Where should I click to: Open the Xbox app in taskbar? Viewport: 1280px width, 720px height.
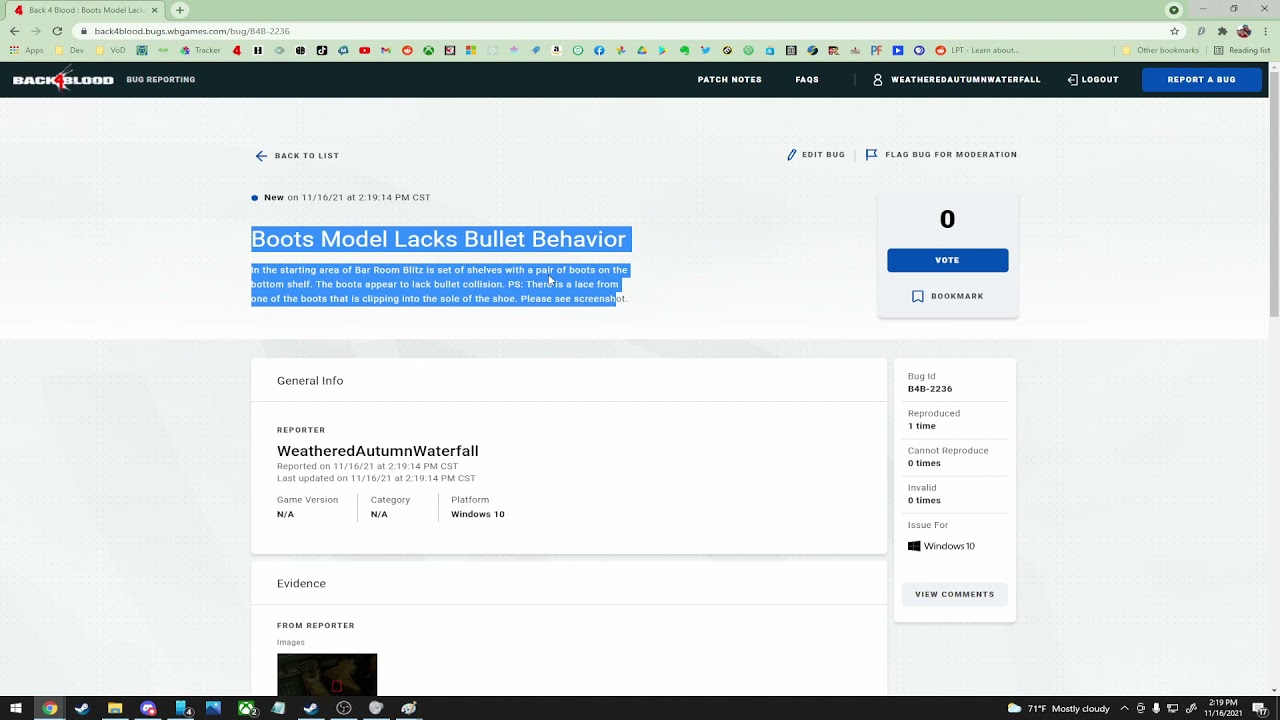pos(246,708)
